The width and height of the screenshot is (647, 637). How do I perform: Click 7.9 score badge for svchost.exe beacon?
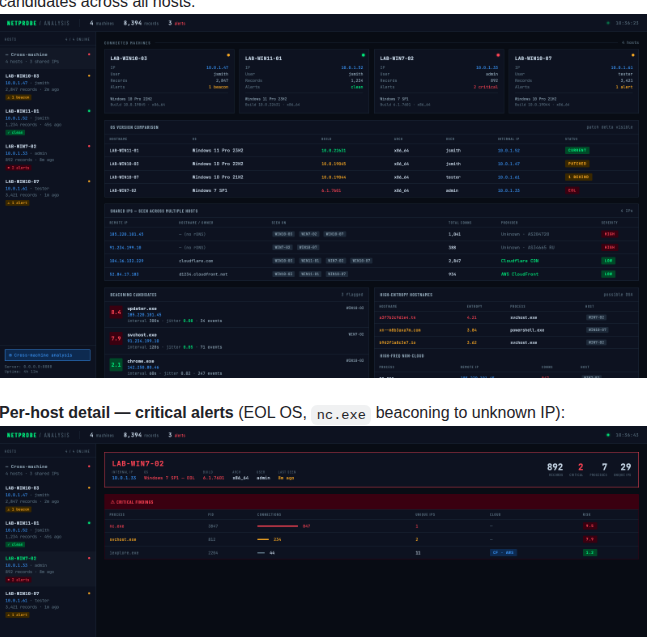click(x=116, y=339)
